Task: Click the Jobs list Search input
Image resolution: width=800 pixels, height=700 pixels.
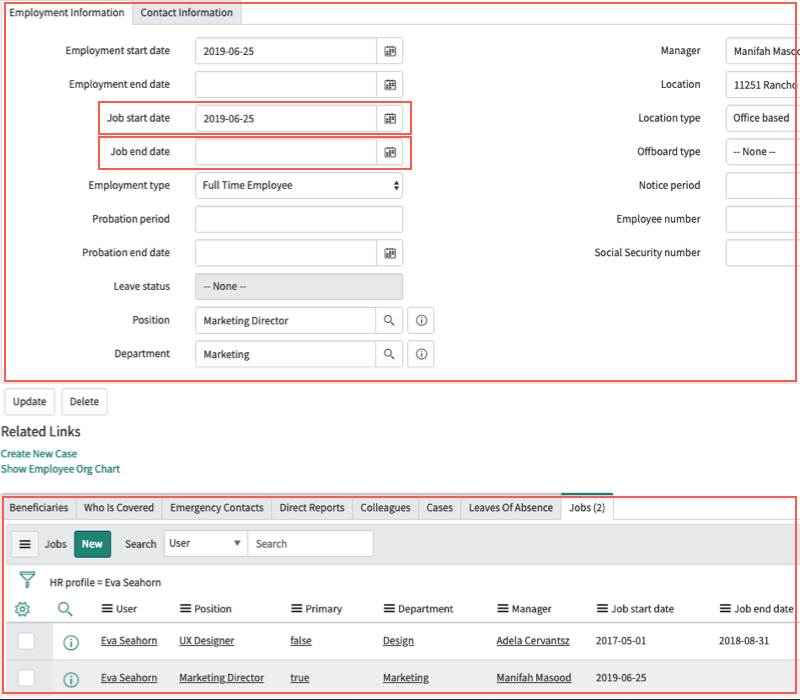Action: [310, 543]
